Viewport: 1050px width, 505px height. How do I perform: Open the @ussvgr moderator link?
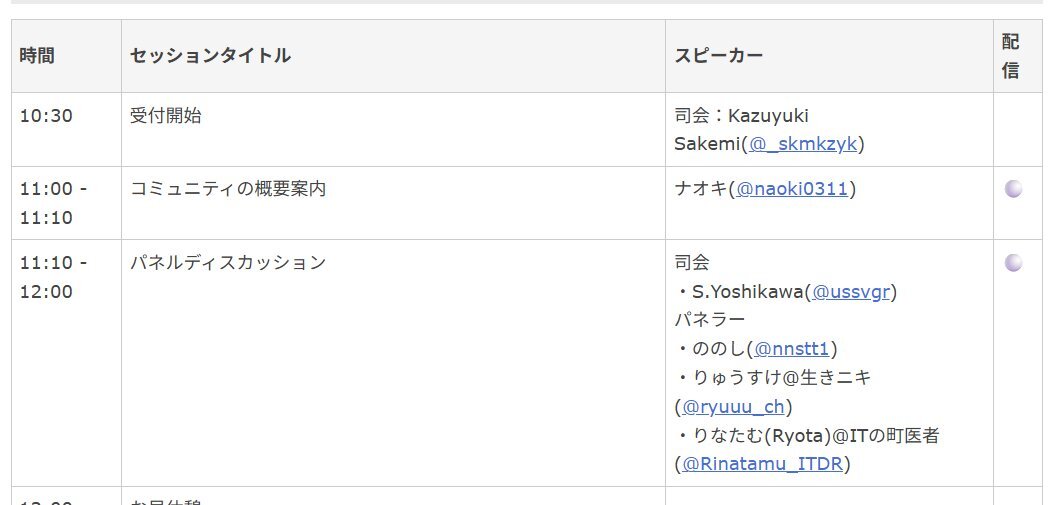click(x=850, y=292)
